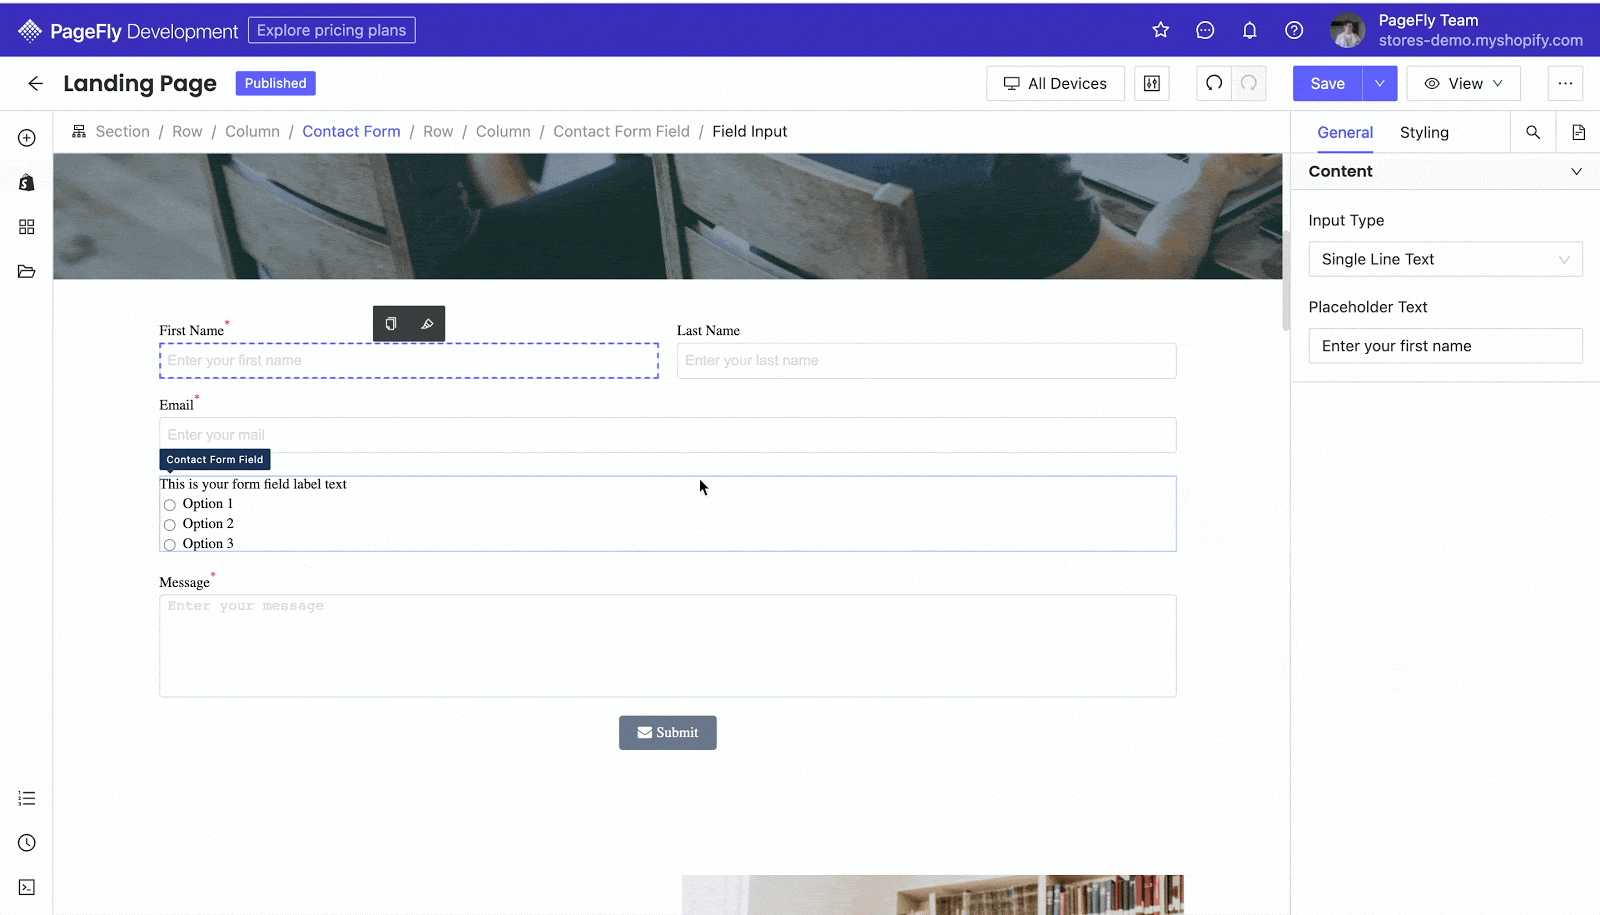The image size is (1600, 915).
Task: Open the page outline list icon
Action: tap(27, 798)
